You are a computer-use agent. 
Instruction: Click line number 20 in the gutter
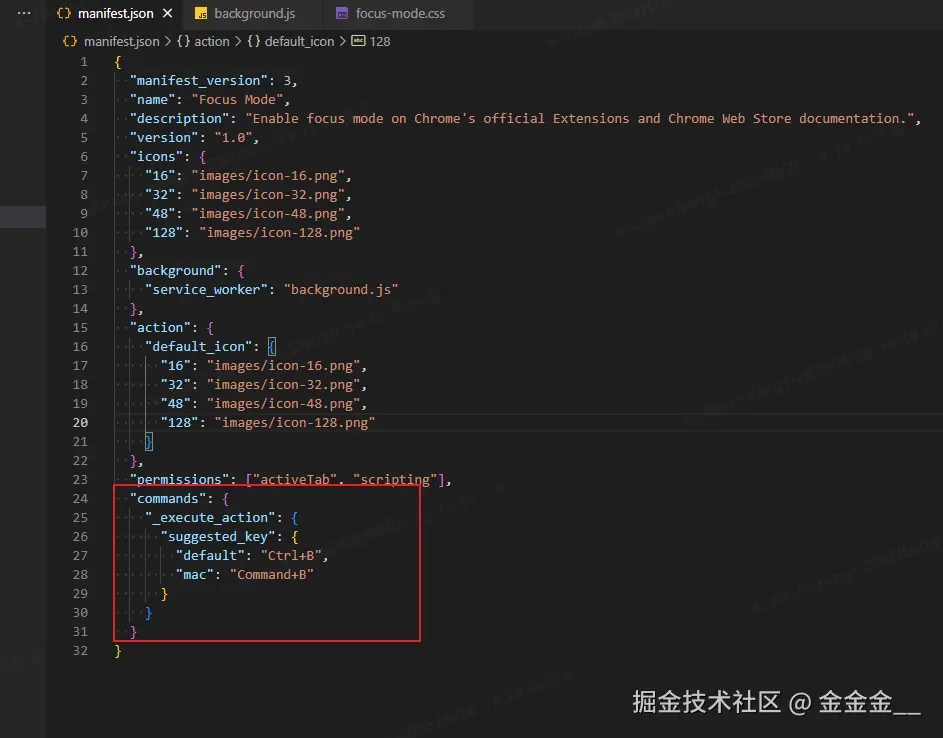coord(81,422)
